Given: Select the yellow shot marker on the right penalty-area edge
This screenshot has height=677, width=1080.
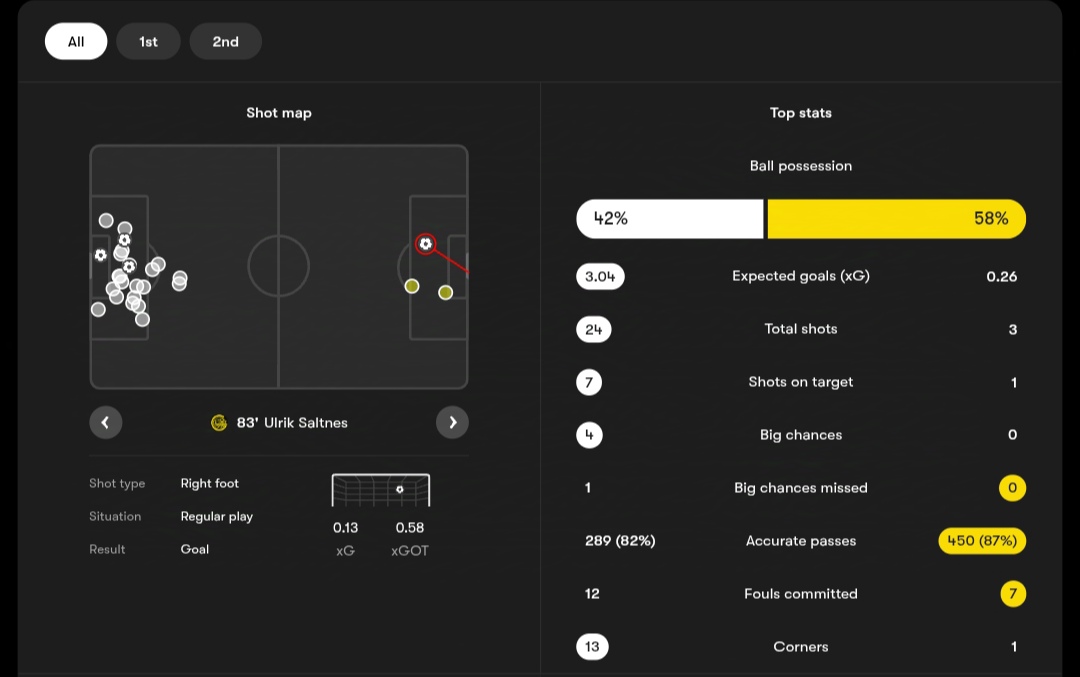Looking at the screenshot, I should pos(412,286).
